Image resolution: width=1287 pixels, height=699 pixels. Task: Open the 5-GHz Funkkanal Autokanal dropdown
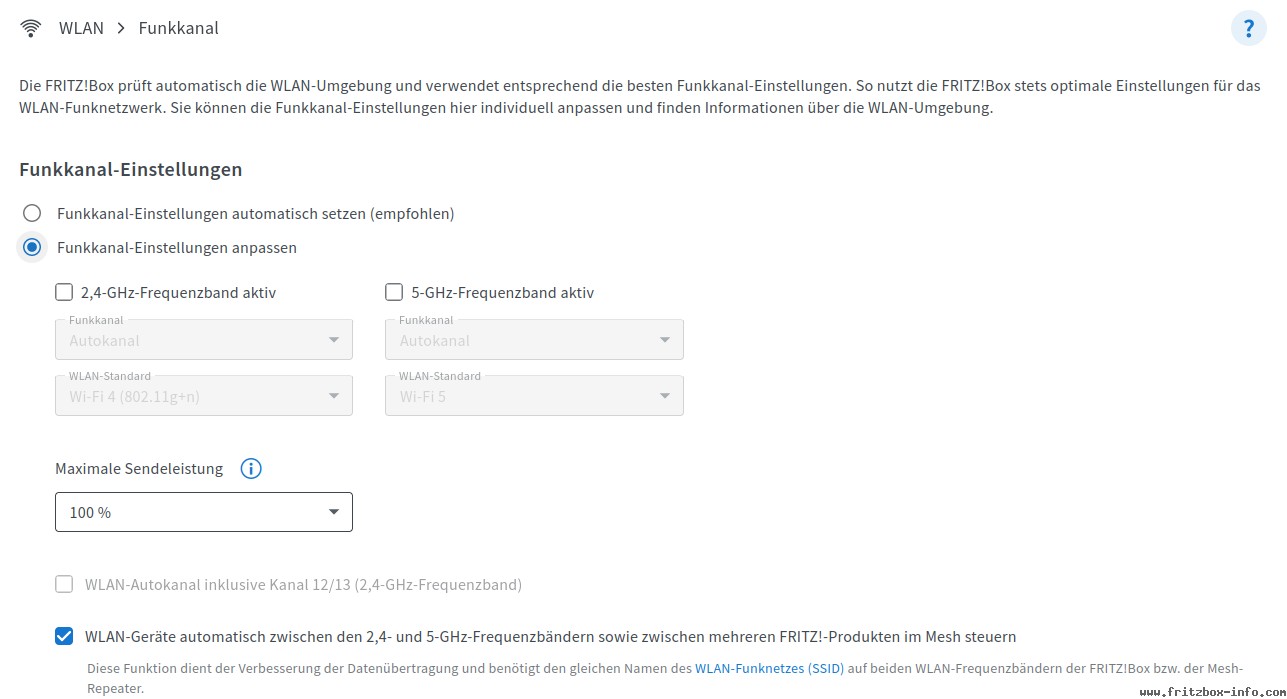tap(534, 340)
